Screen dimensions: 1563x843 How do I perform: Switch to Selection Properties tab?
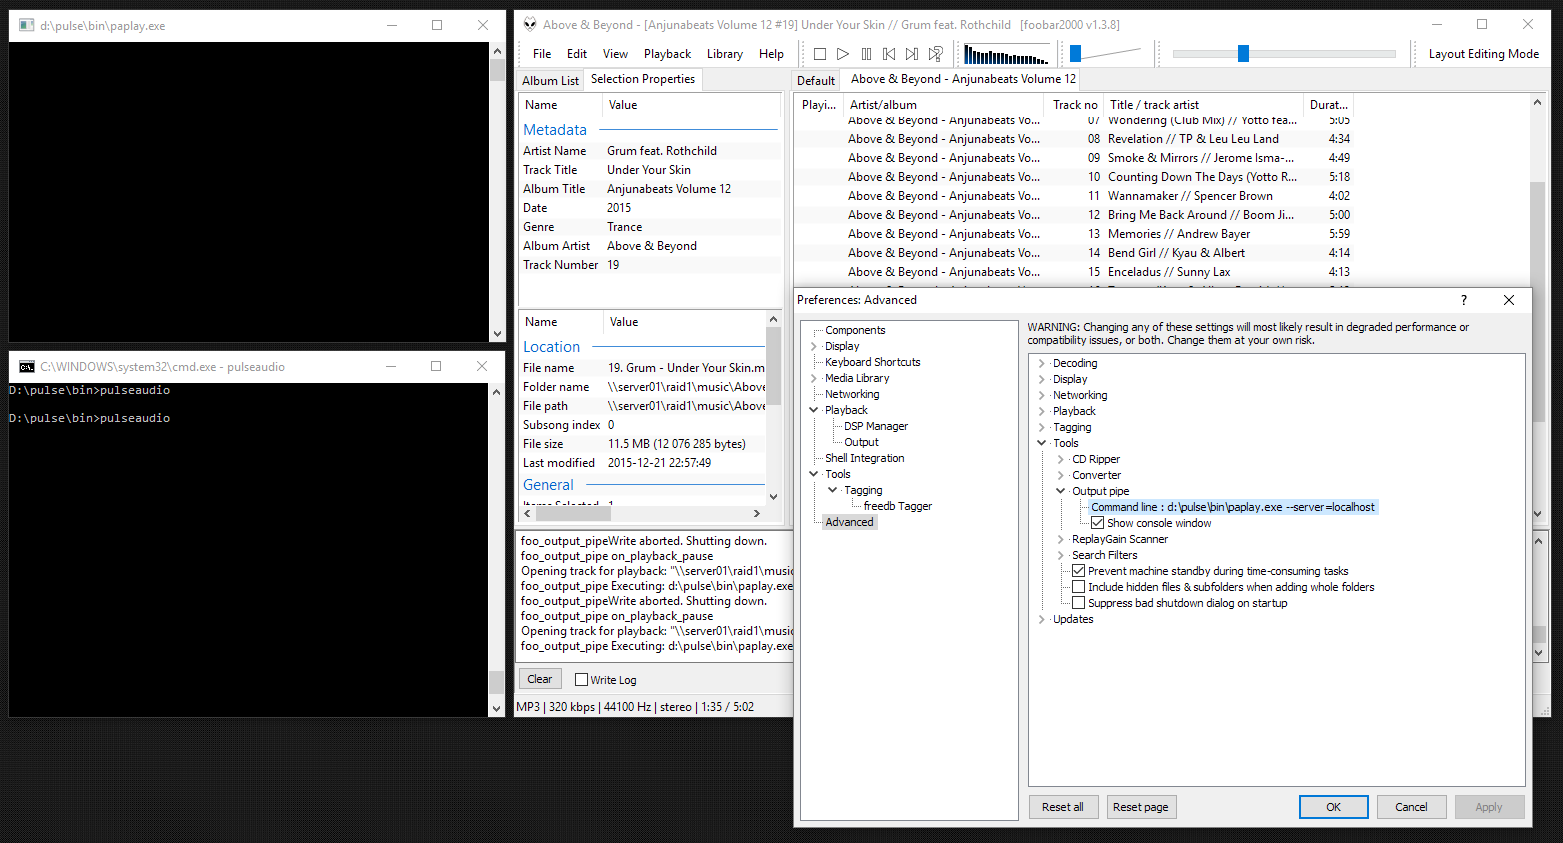pyautogui.click(x=643, y=79)
